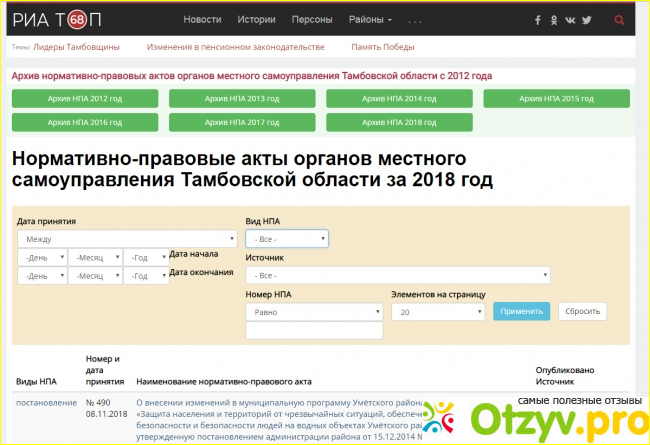Expand the Источник dropdown
This screenshot has height=445, width=650.
pyautogui.click(x=397, y=275)
